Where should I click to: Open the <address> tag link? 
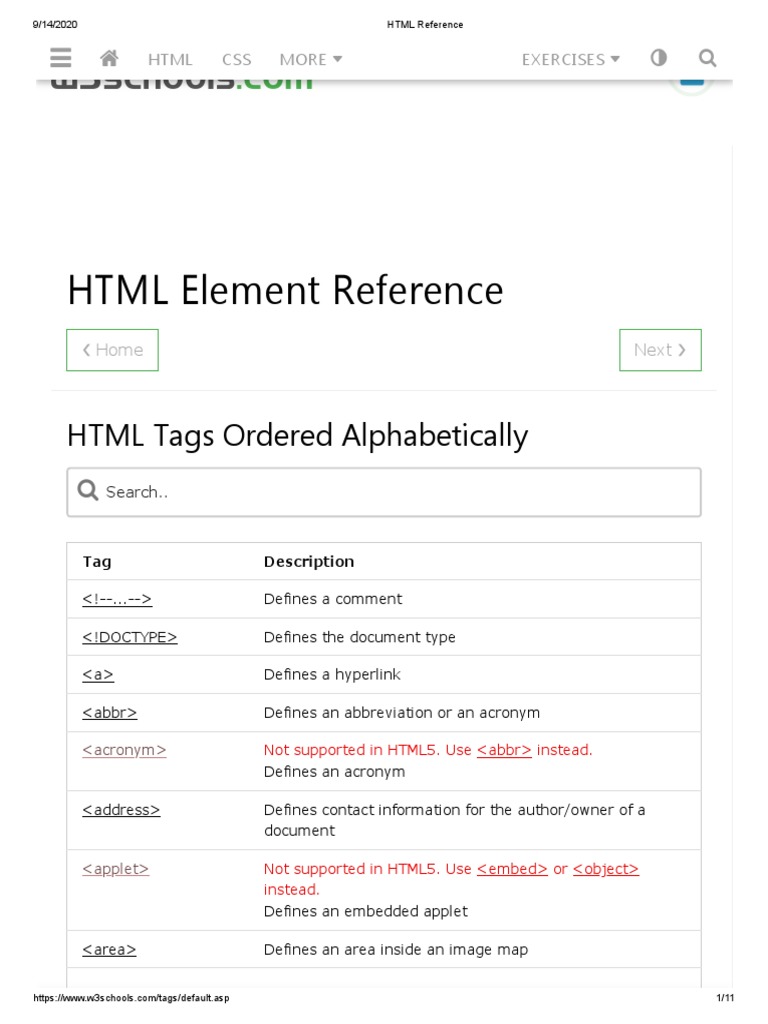pyautogui.click(x=121, y=810)
